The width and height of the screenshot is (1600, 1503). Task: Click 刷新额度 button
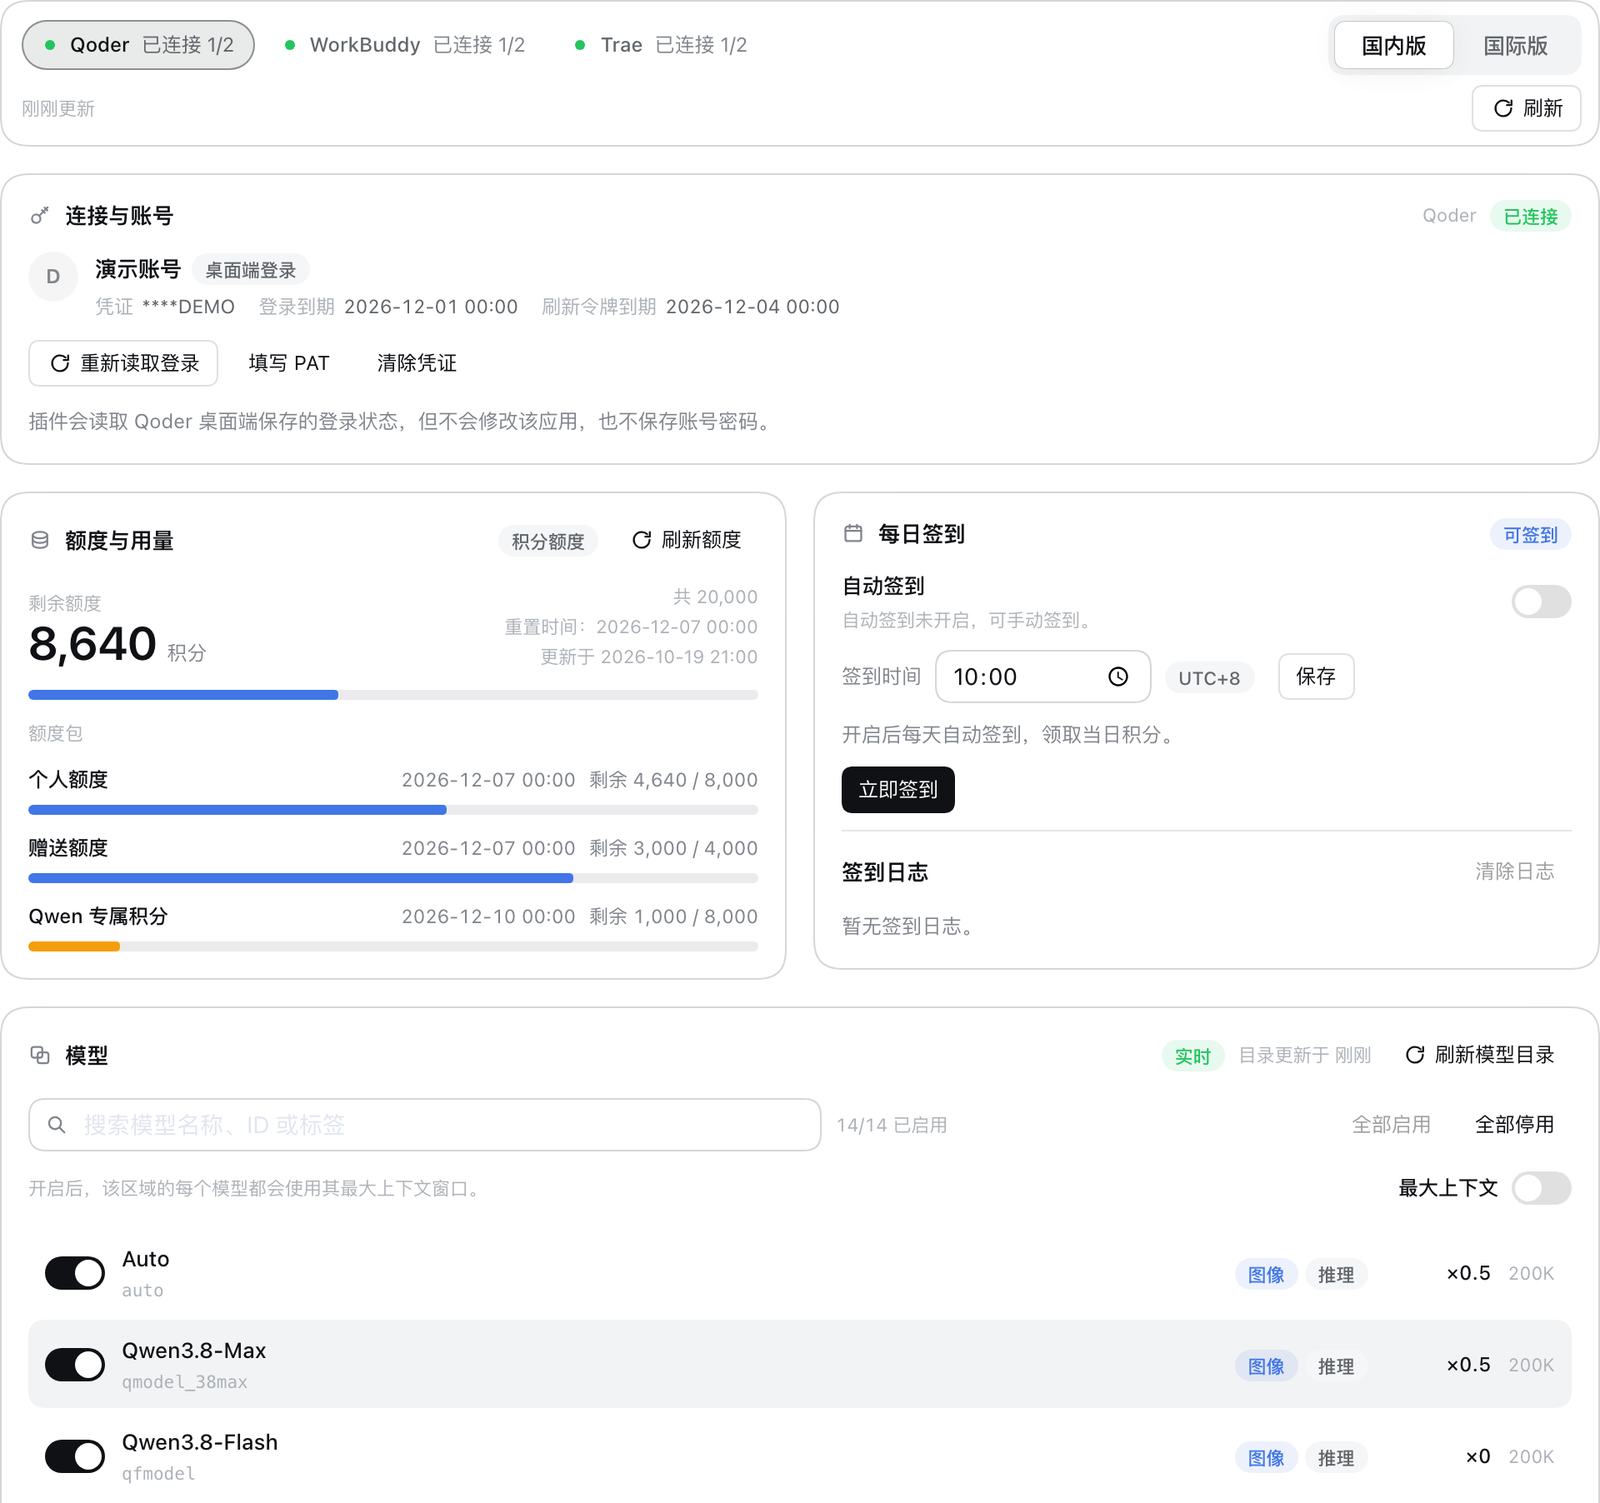coord(687,540)
